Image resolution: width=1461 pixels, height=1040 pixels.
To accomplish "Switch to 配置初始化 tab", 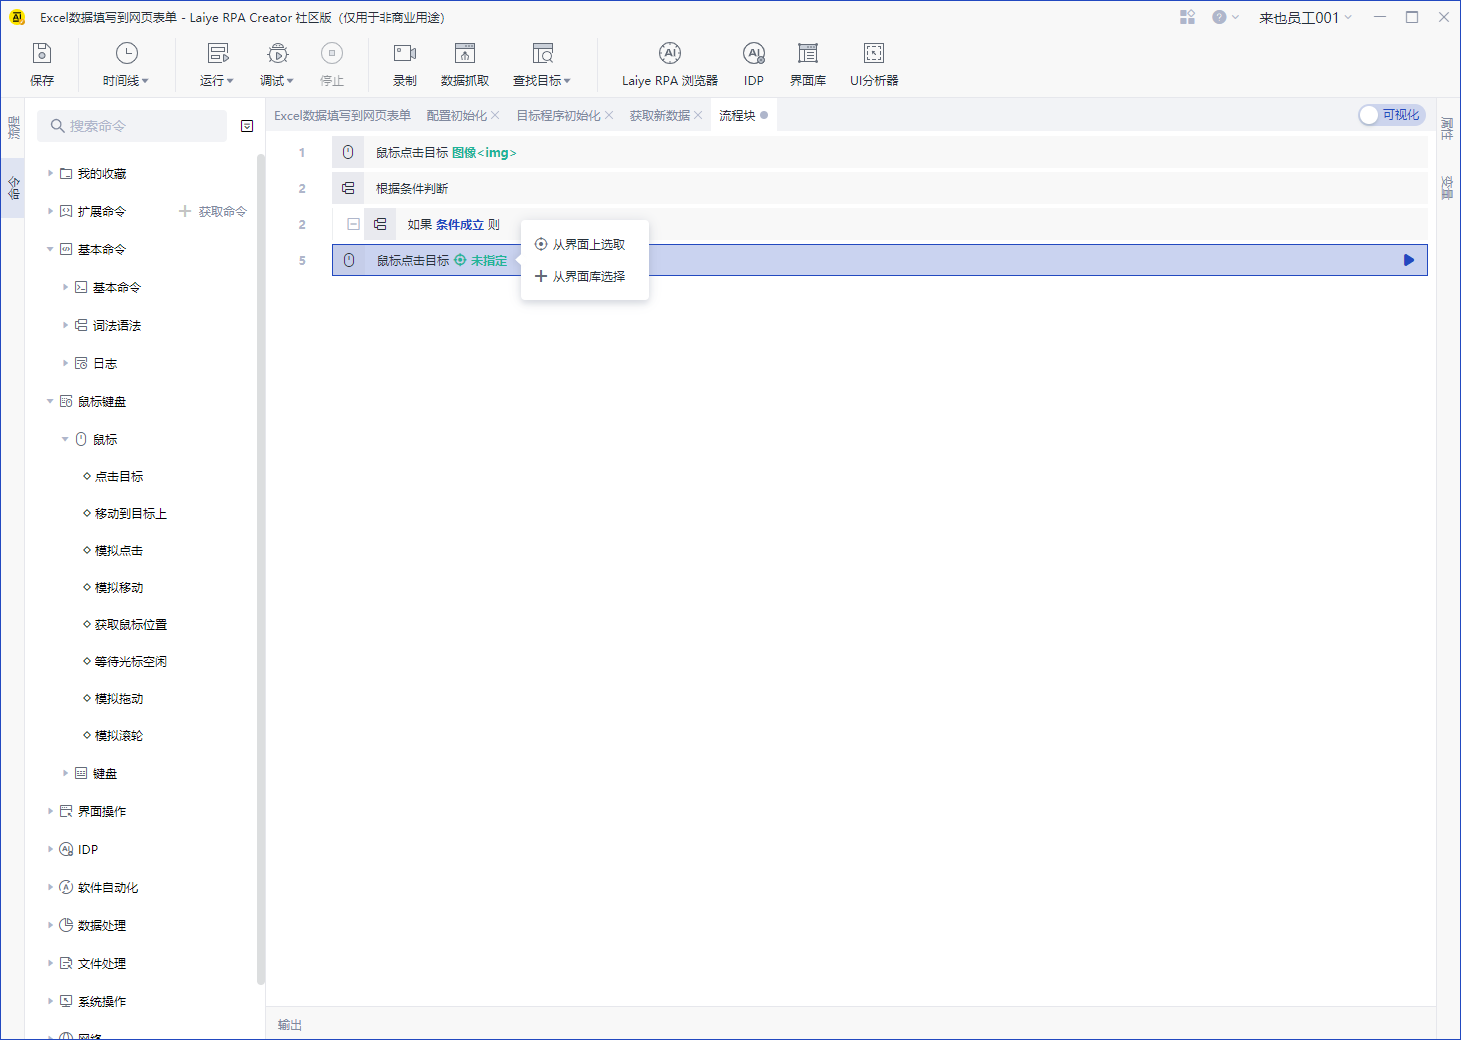I will pos(456,116).
